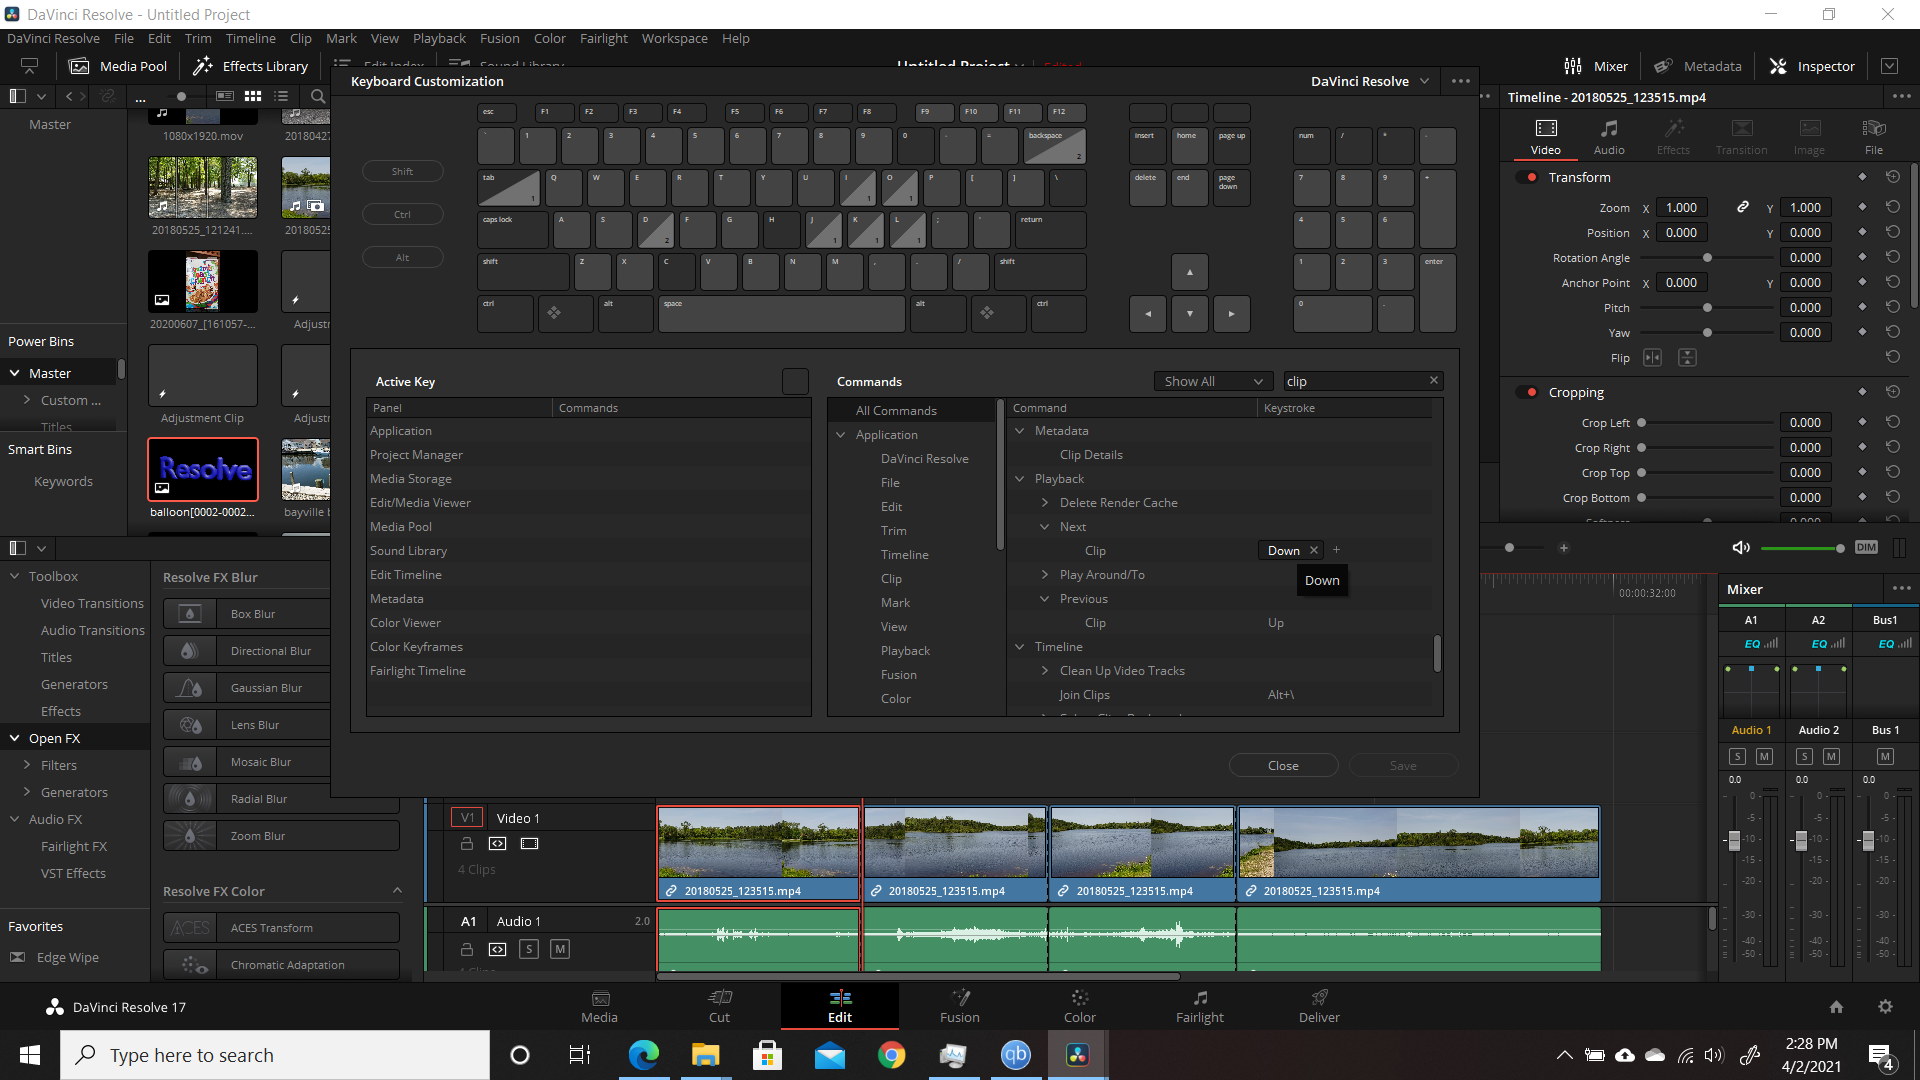The height and width of the screenshot is (1080, 1920).
Task: Collapse the Application commands category
Action: pos(841,435)
